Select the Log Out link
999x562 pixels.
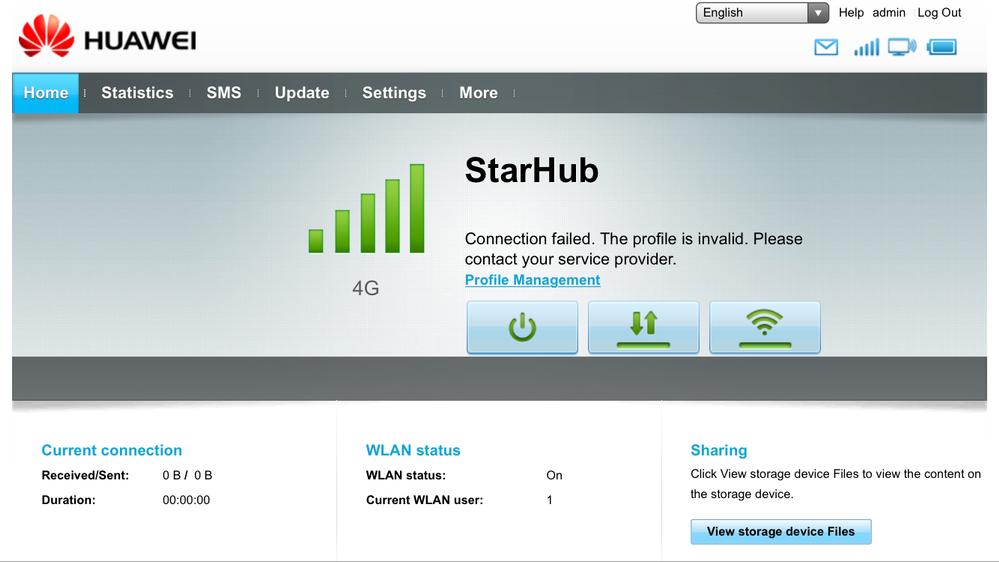(939, 13)
